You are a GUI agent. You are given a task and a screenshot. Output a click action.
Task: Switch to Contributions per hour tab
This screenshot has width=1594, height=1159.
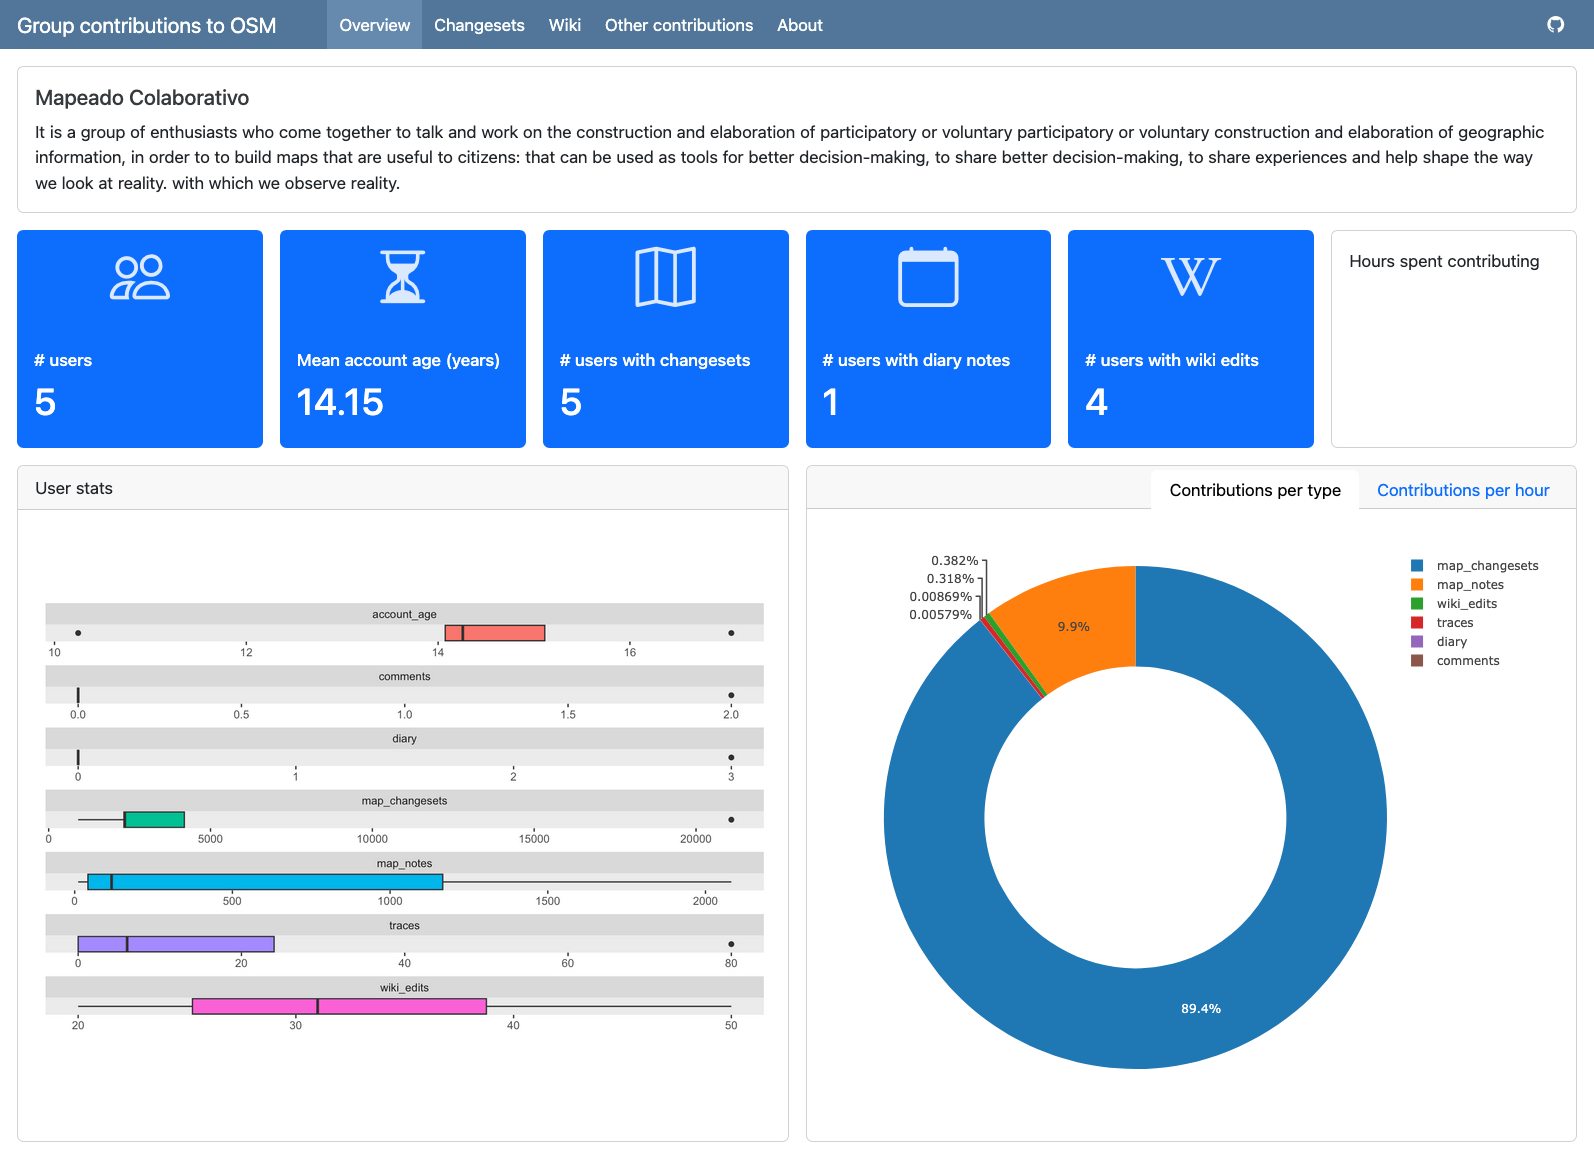pyautogui.click(x=1463, y=490)
